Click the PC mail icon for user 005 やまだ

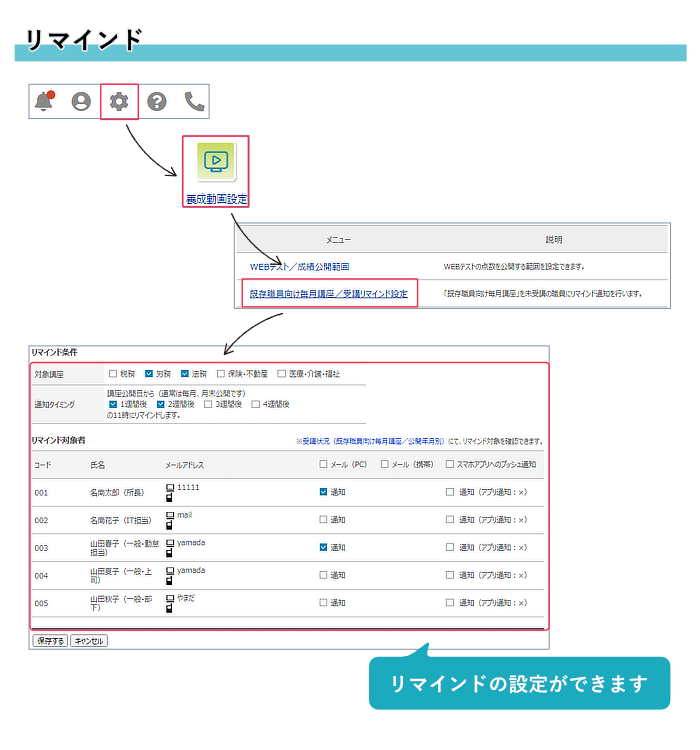coord(170,598)
